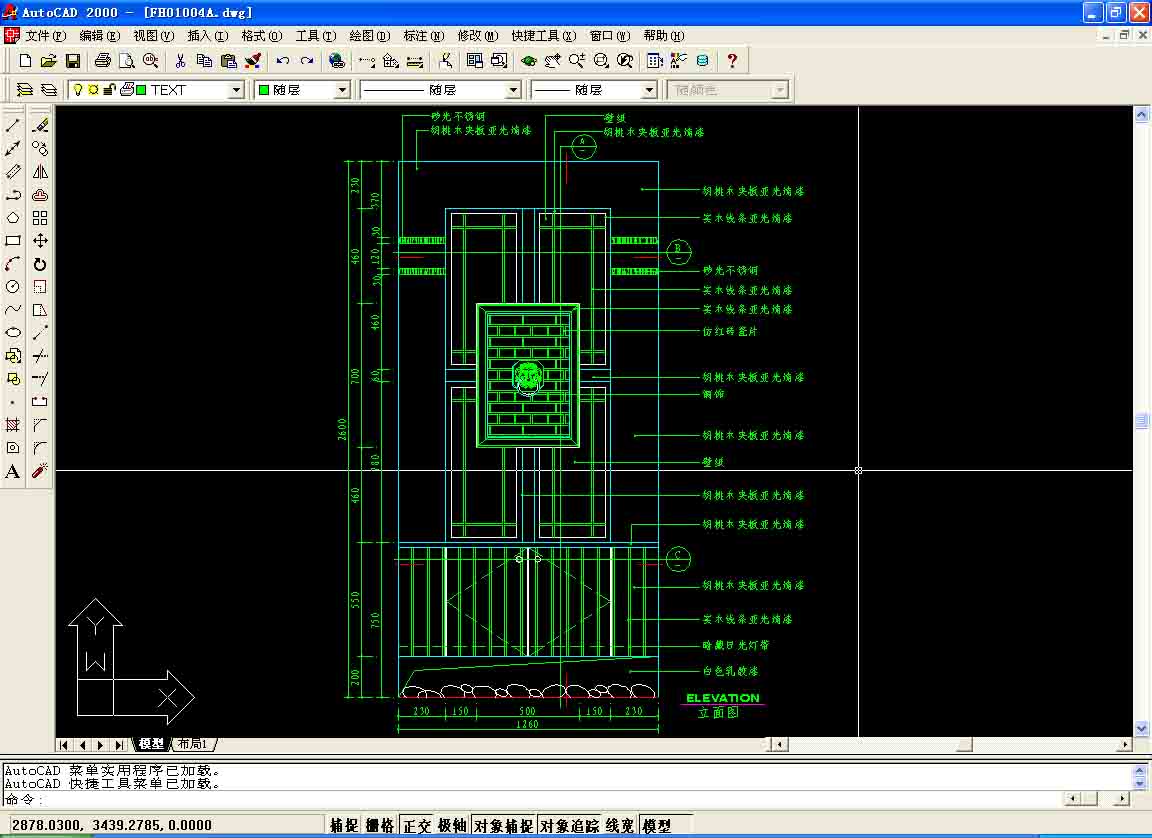Click vertical scrollbar down arrow of drawing area
The width and height of the screenshot is (1152, 838).
coord(1142,729)
